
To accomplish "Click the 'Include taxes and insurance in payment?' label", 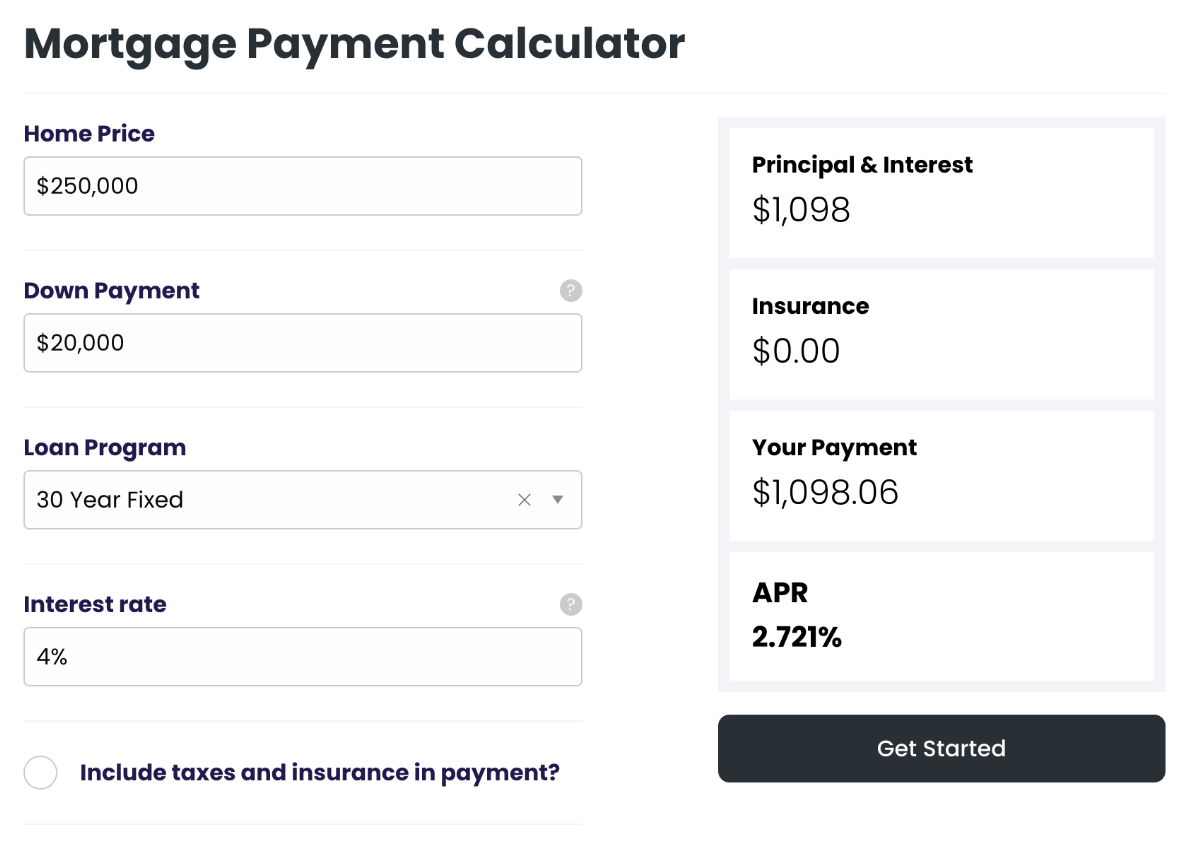I will [x=319, y=773].
